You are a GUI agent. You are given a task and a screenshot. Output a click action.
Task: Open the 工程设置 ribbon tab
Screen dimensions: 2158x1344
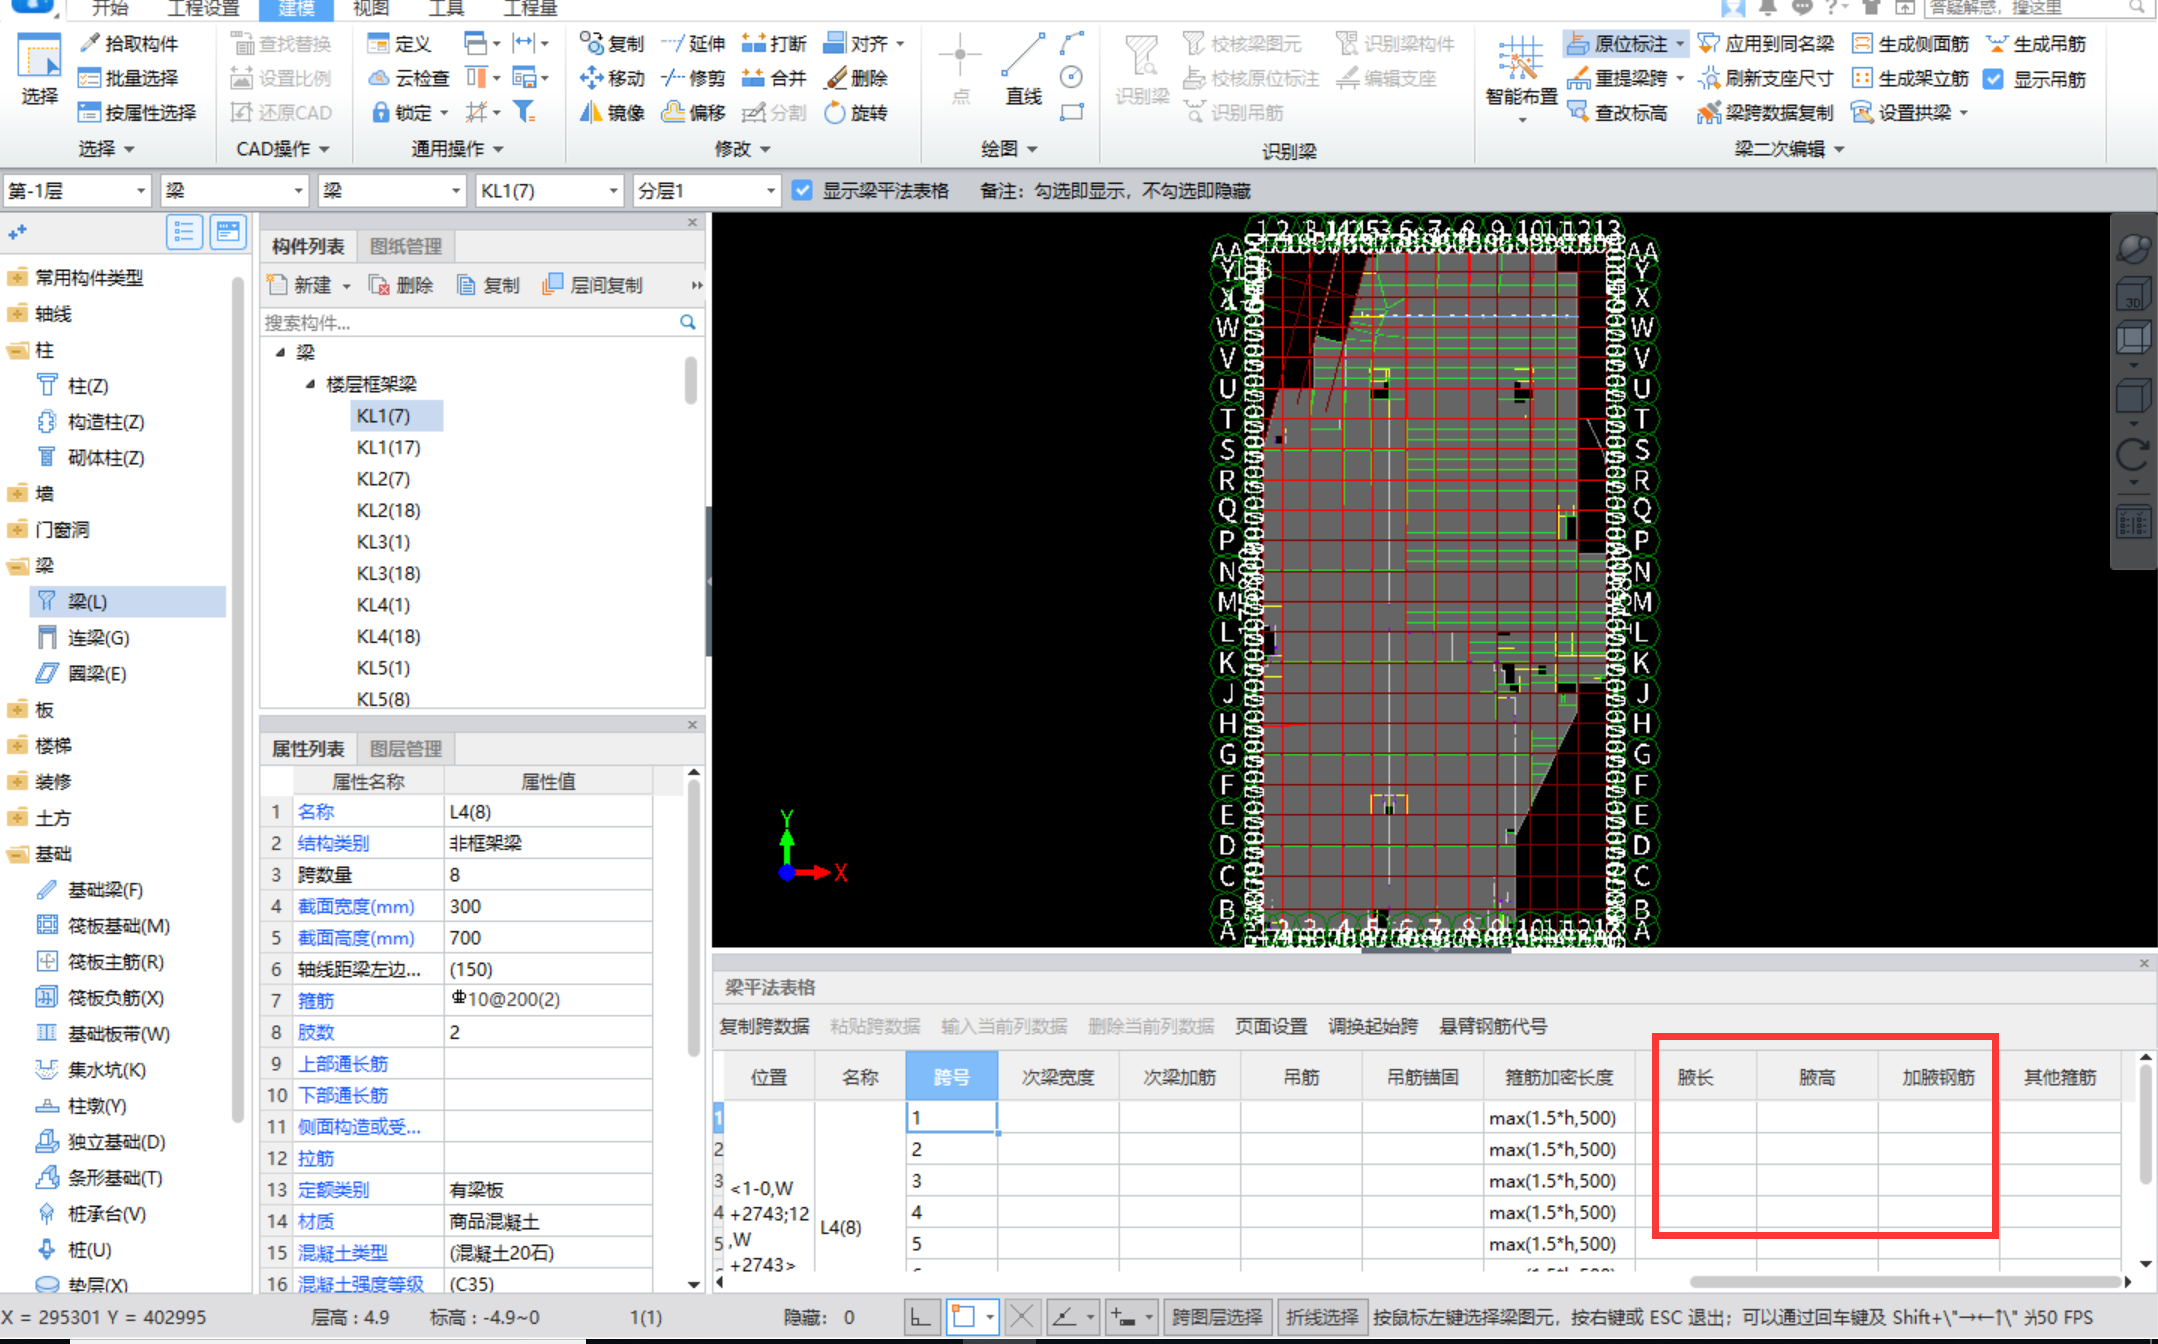click(203, 9)
